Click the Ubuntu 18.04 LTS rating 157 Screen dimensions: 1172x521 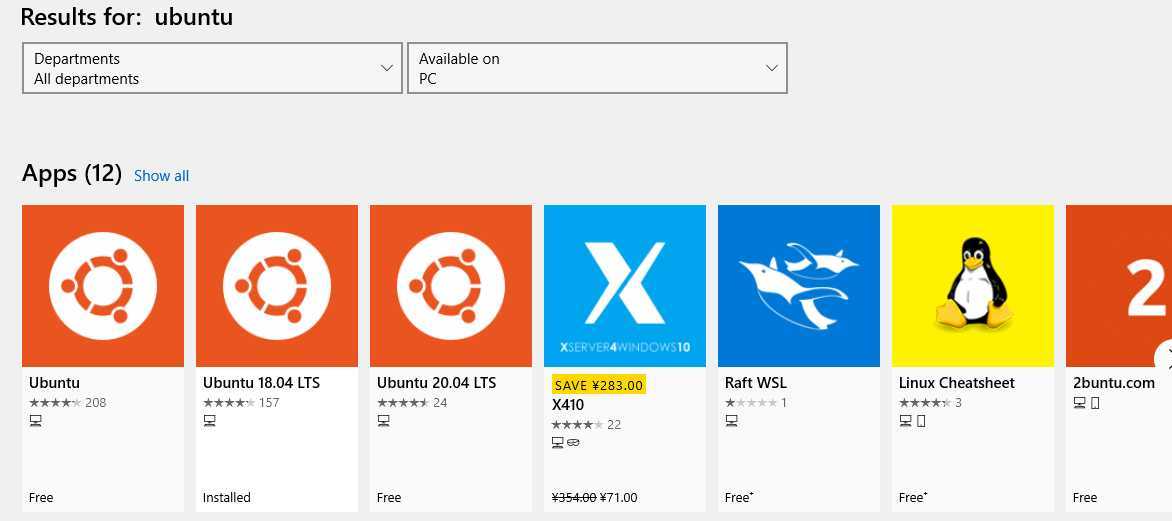[x=241, y=403]
